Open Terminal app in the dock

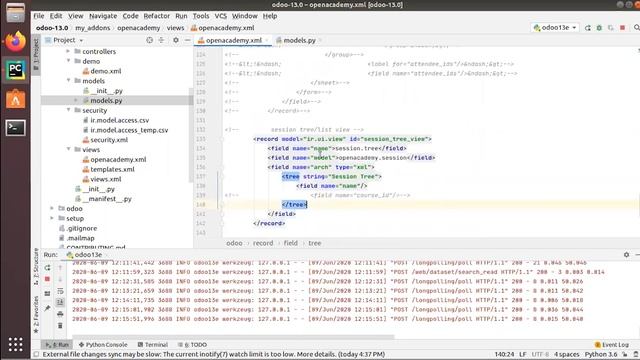click(x=16, y=128)
